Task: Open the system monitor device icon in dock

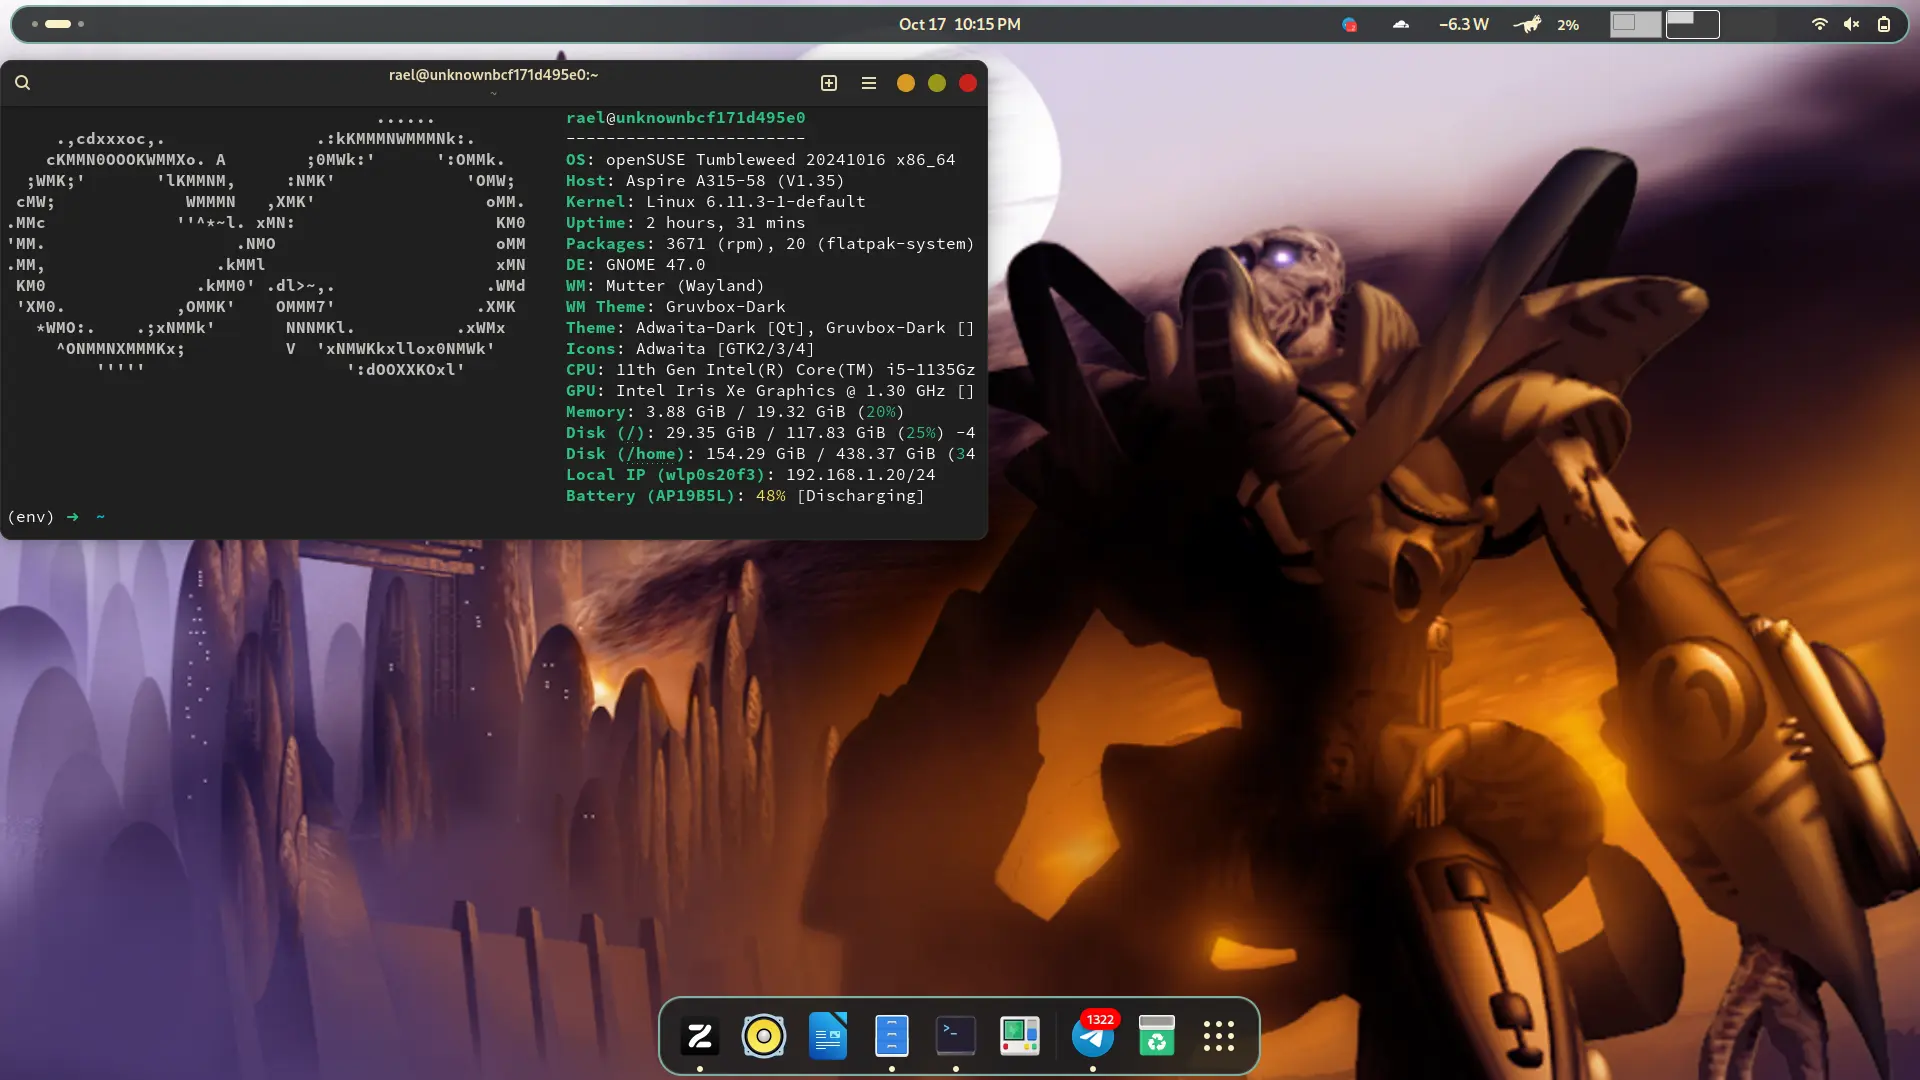Action: 1020,1036
